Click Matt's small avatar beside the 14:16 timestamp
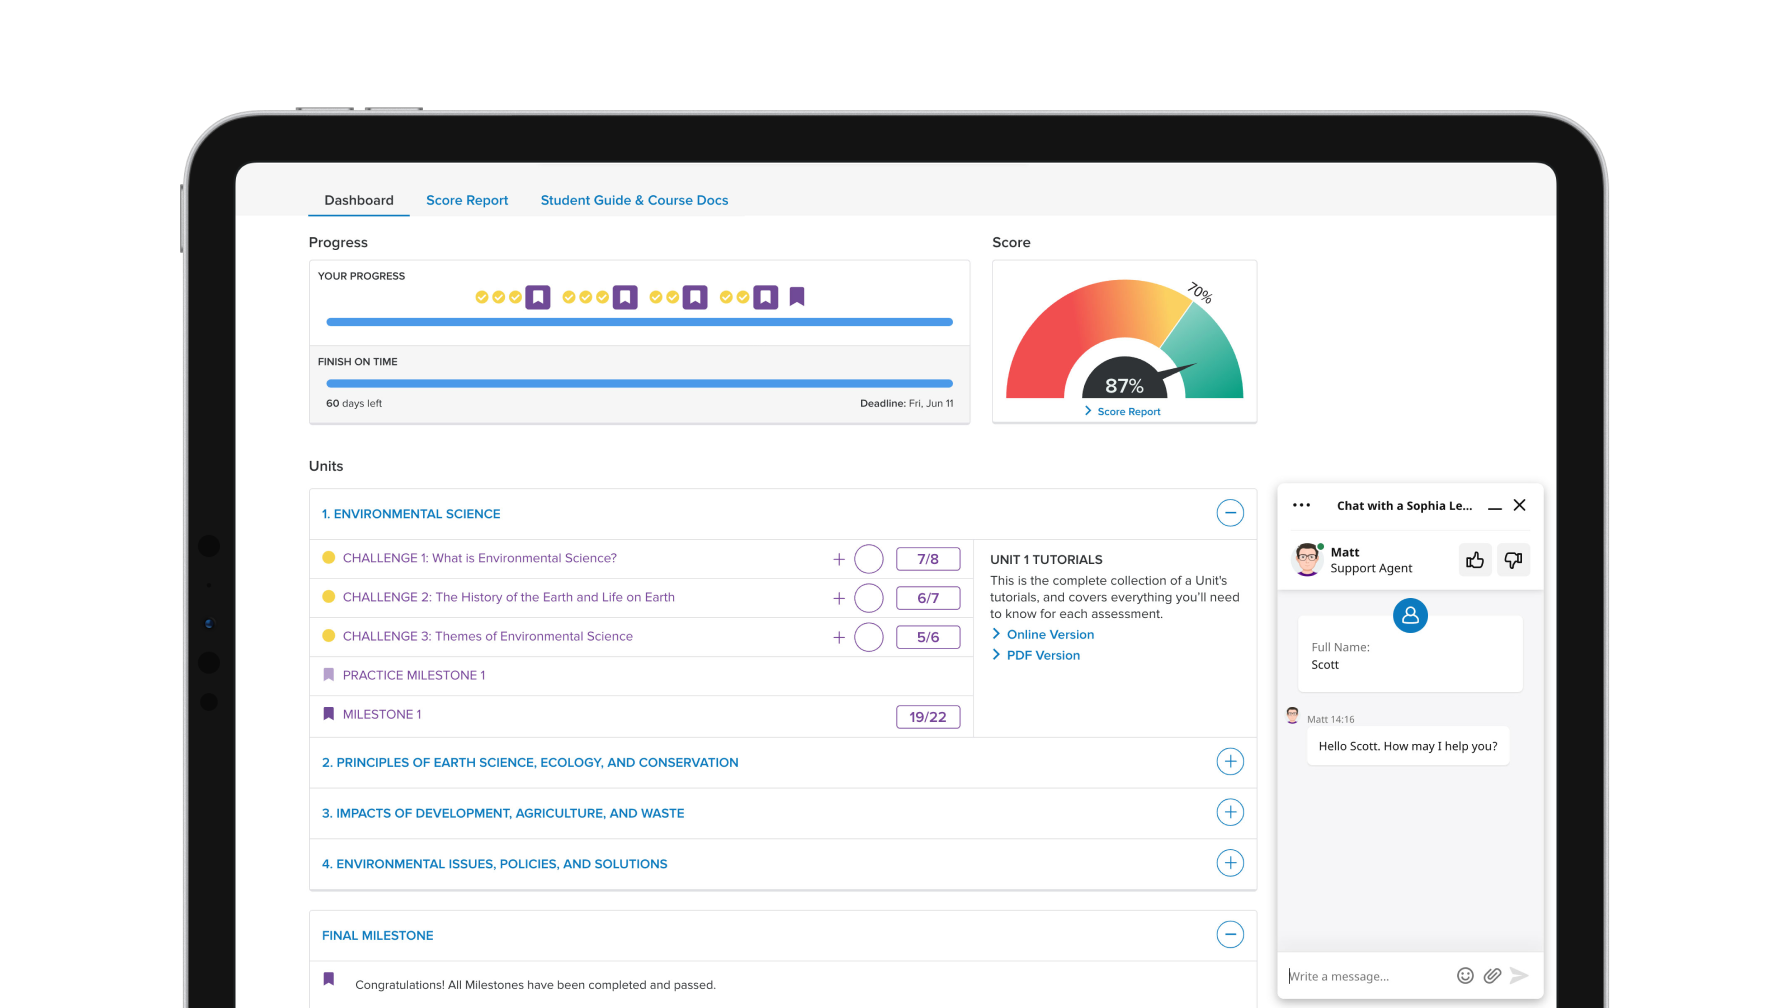The image size is (1792, 1008). [x=1293, y=715]
